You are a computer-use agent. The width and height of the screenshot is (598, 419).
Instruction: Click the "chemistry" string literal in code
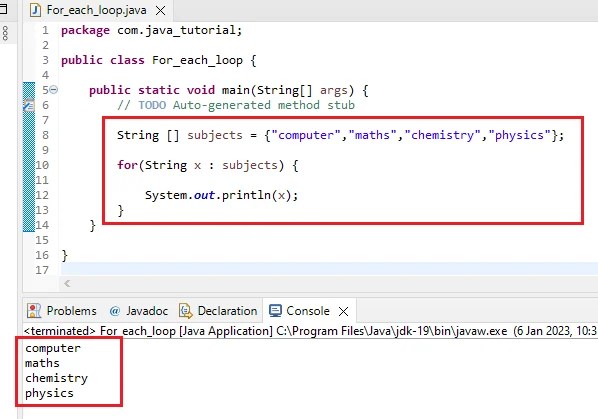[x=442, y=135]
